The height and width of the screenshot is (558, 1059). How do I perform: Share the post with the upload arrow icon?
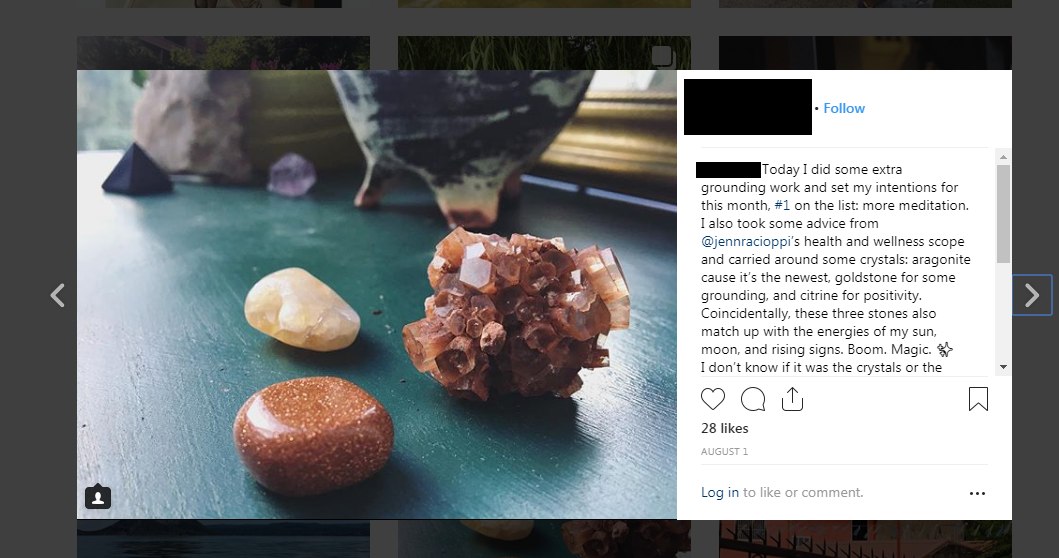792,399
